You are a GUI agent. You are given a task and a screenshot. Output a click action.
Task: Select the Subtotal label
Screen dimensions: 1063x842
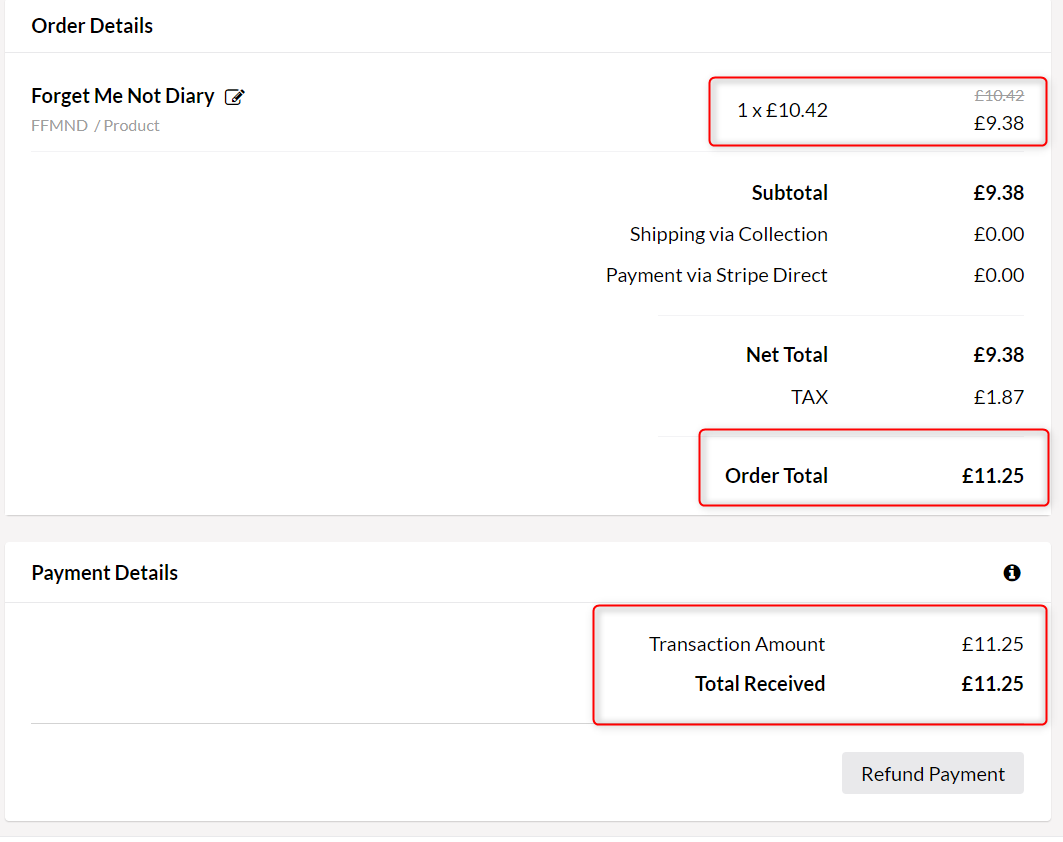(790, 193)
